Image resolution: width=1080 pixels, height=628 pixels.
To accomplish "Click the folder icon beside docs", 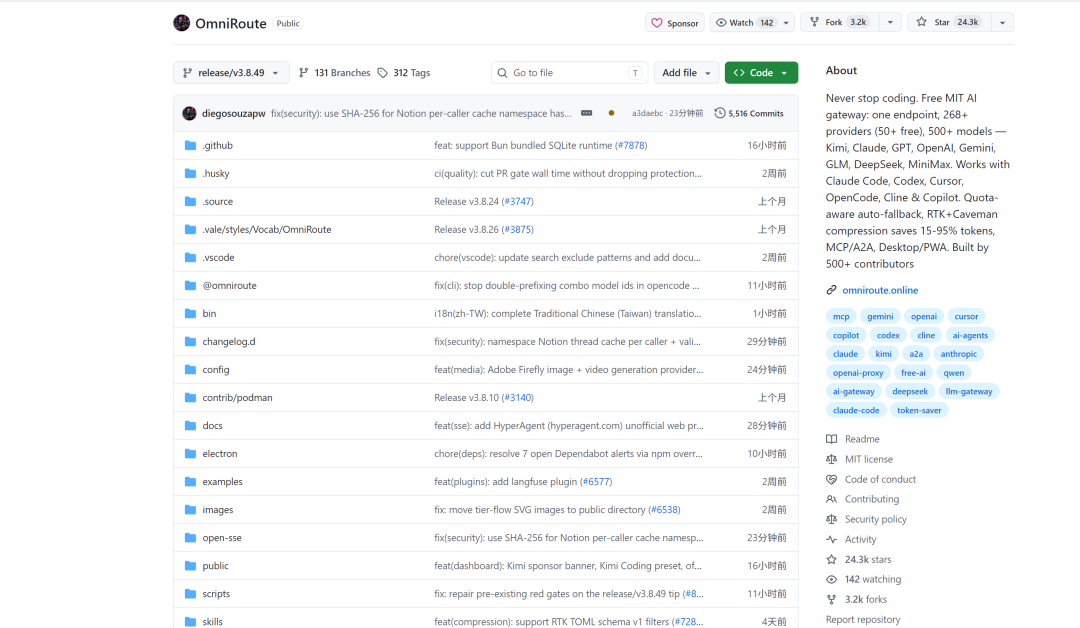I will [x=190, y=426].
